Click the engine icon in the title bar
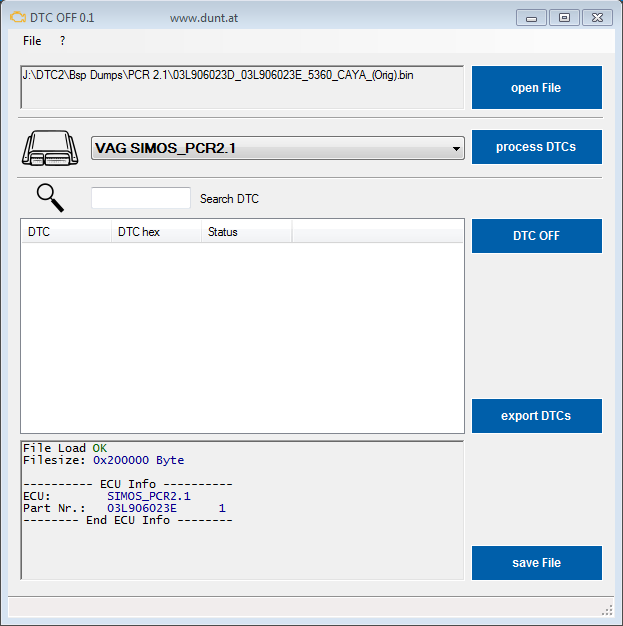Screen dimensions: 623x626 point(18,18)
